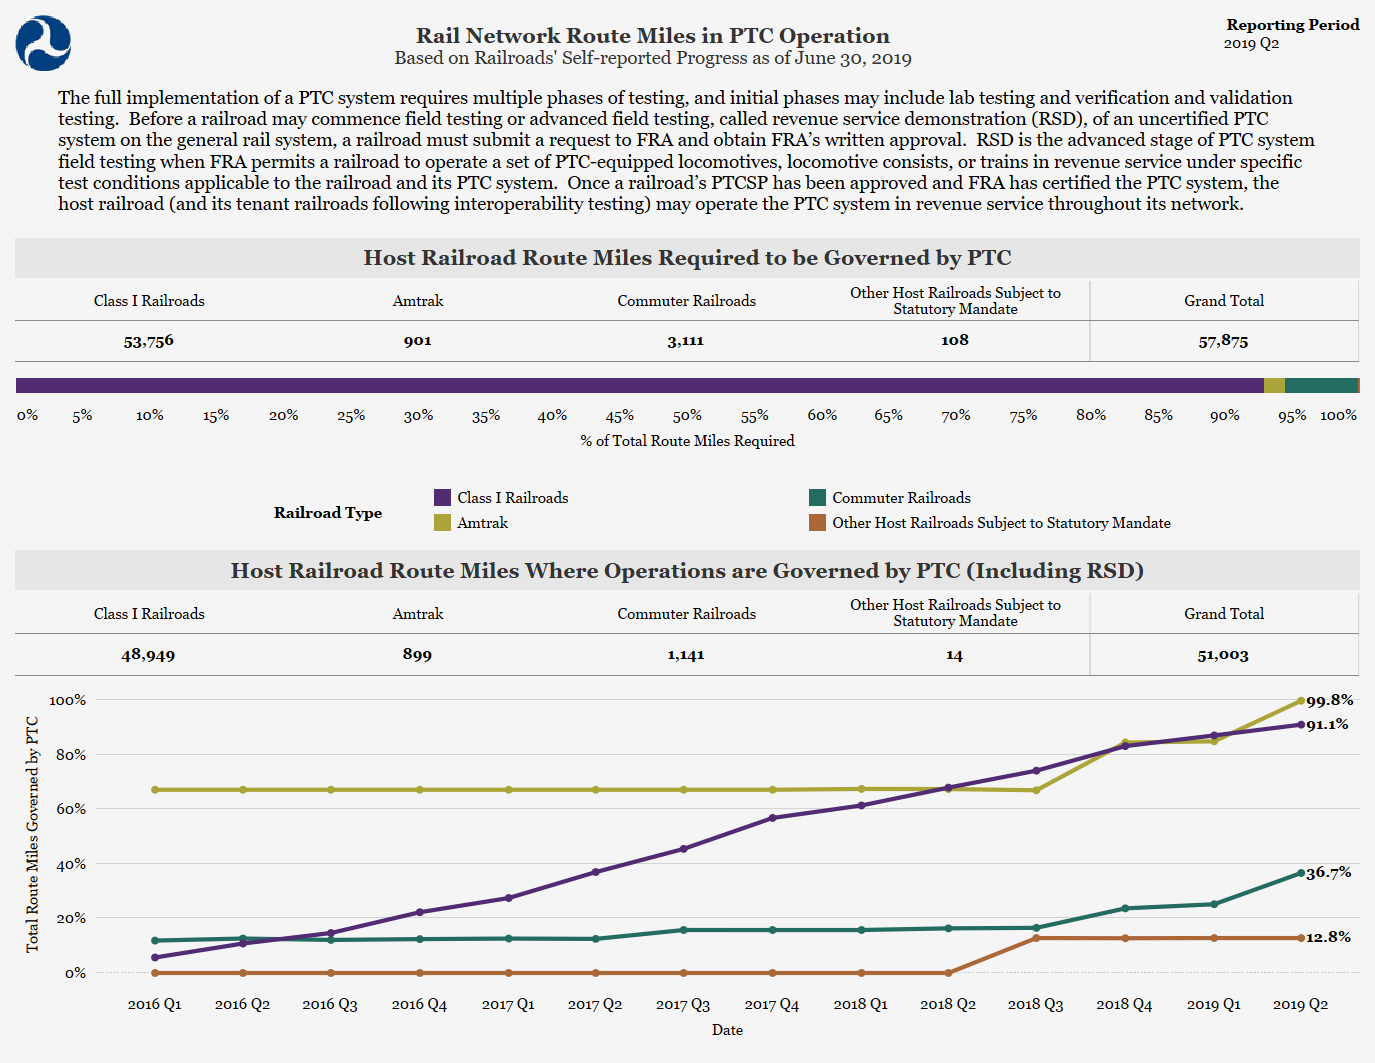Click the teal Commuter segment of stacked bar

click(1320, 386)
